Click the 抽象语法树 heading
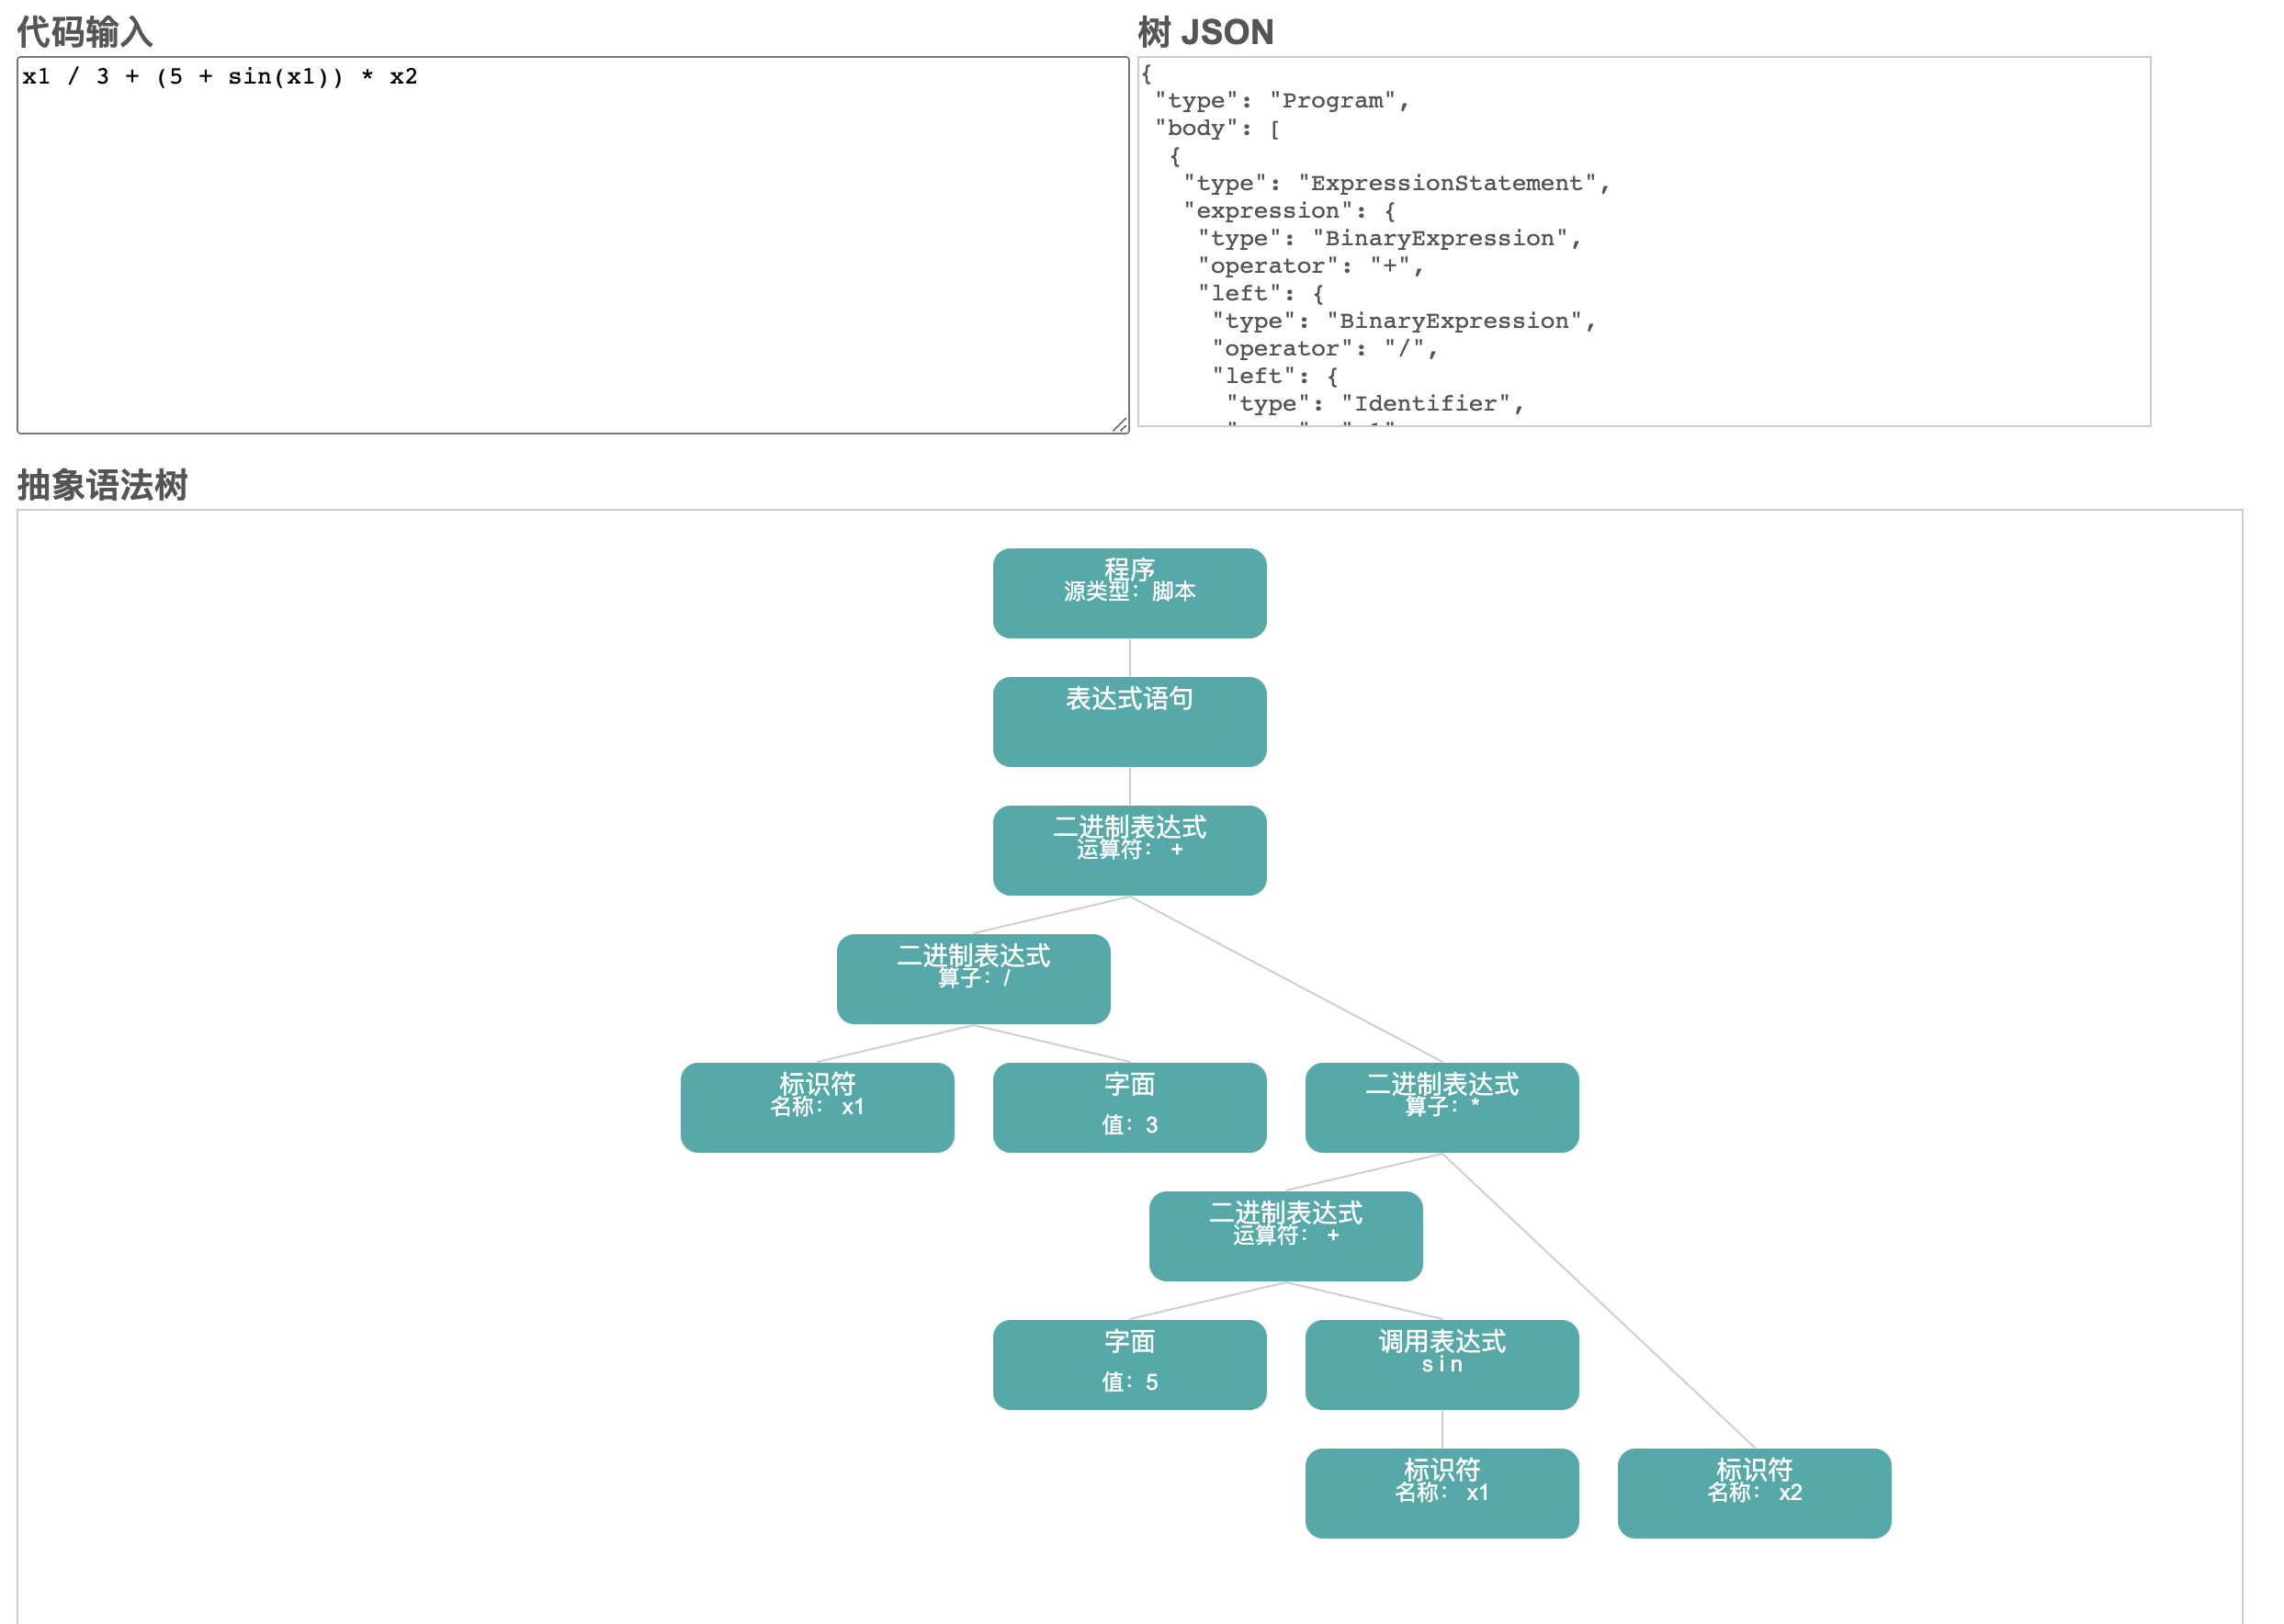Image resolution: width=2284 pixels, height=1624 pixels. pos(102,485)
